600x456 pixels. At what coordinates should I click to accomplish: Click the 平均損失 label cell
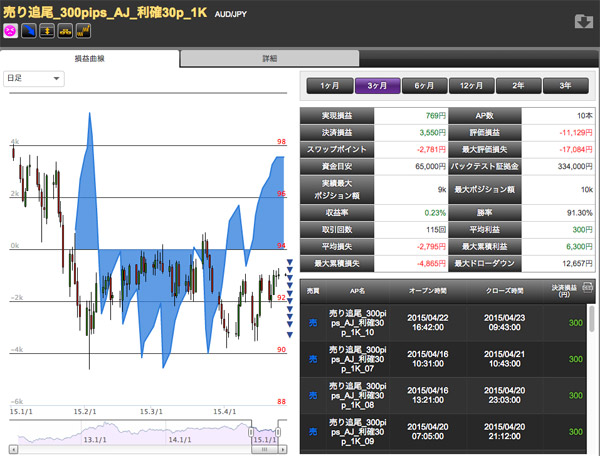point(337,246)
